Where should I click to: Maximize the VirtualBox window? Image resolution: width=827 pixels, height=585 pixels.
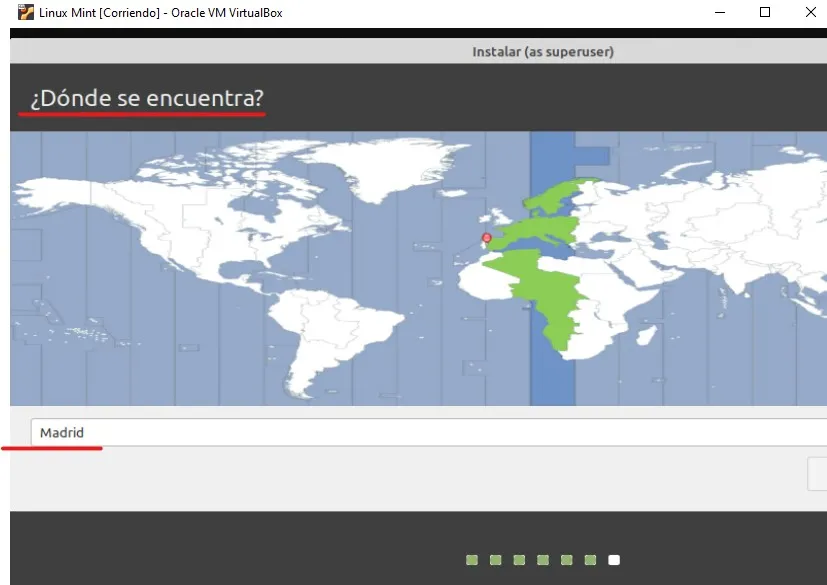coord(765,12)
